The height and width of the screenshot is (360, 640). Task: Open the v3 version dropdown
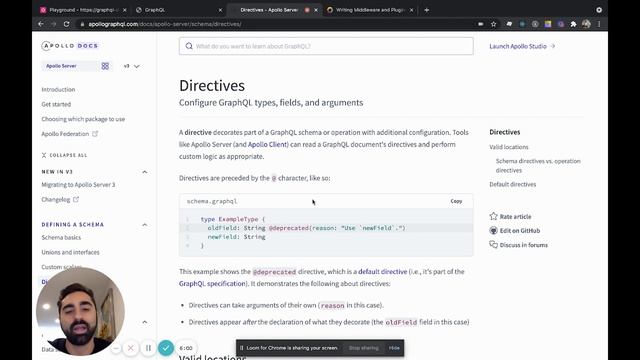pyautogui.click(x=131, y=66)
